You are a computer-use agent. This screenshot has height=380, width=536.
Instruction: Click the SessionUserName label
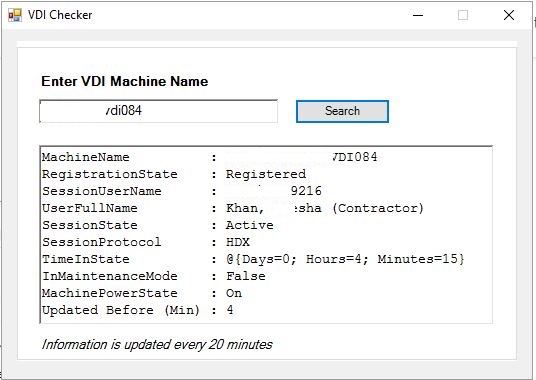(x=102, y=191)
